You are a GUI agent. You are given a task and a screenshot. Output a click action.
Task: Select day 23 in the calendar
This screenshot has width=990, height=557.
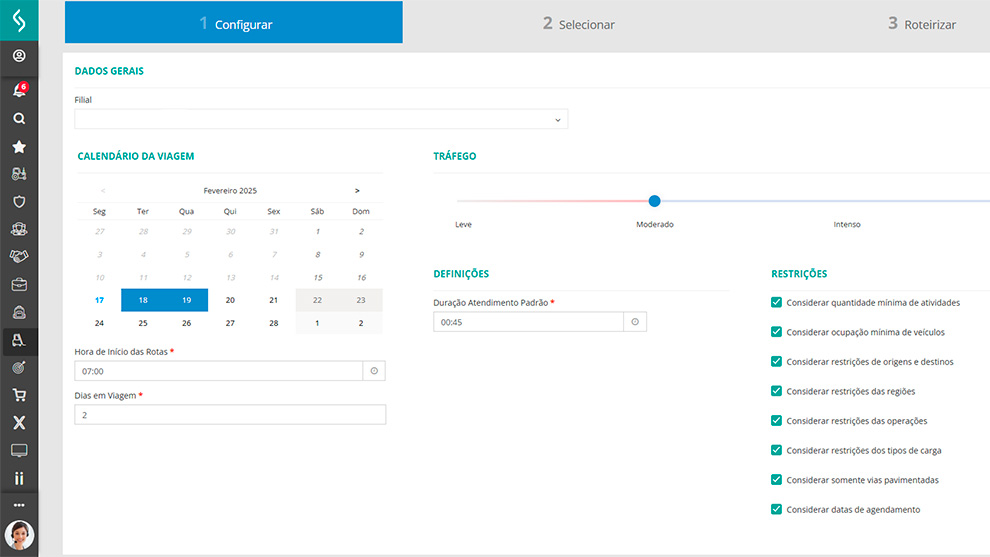tap(361, 300)
